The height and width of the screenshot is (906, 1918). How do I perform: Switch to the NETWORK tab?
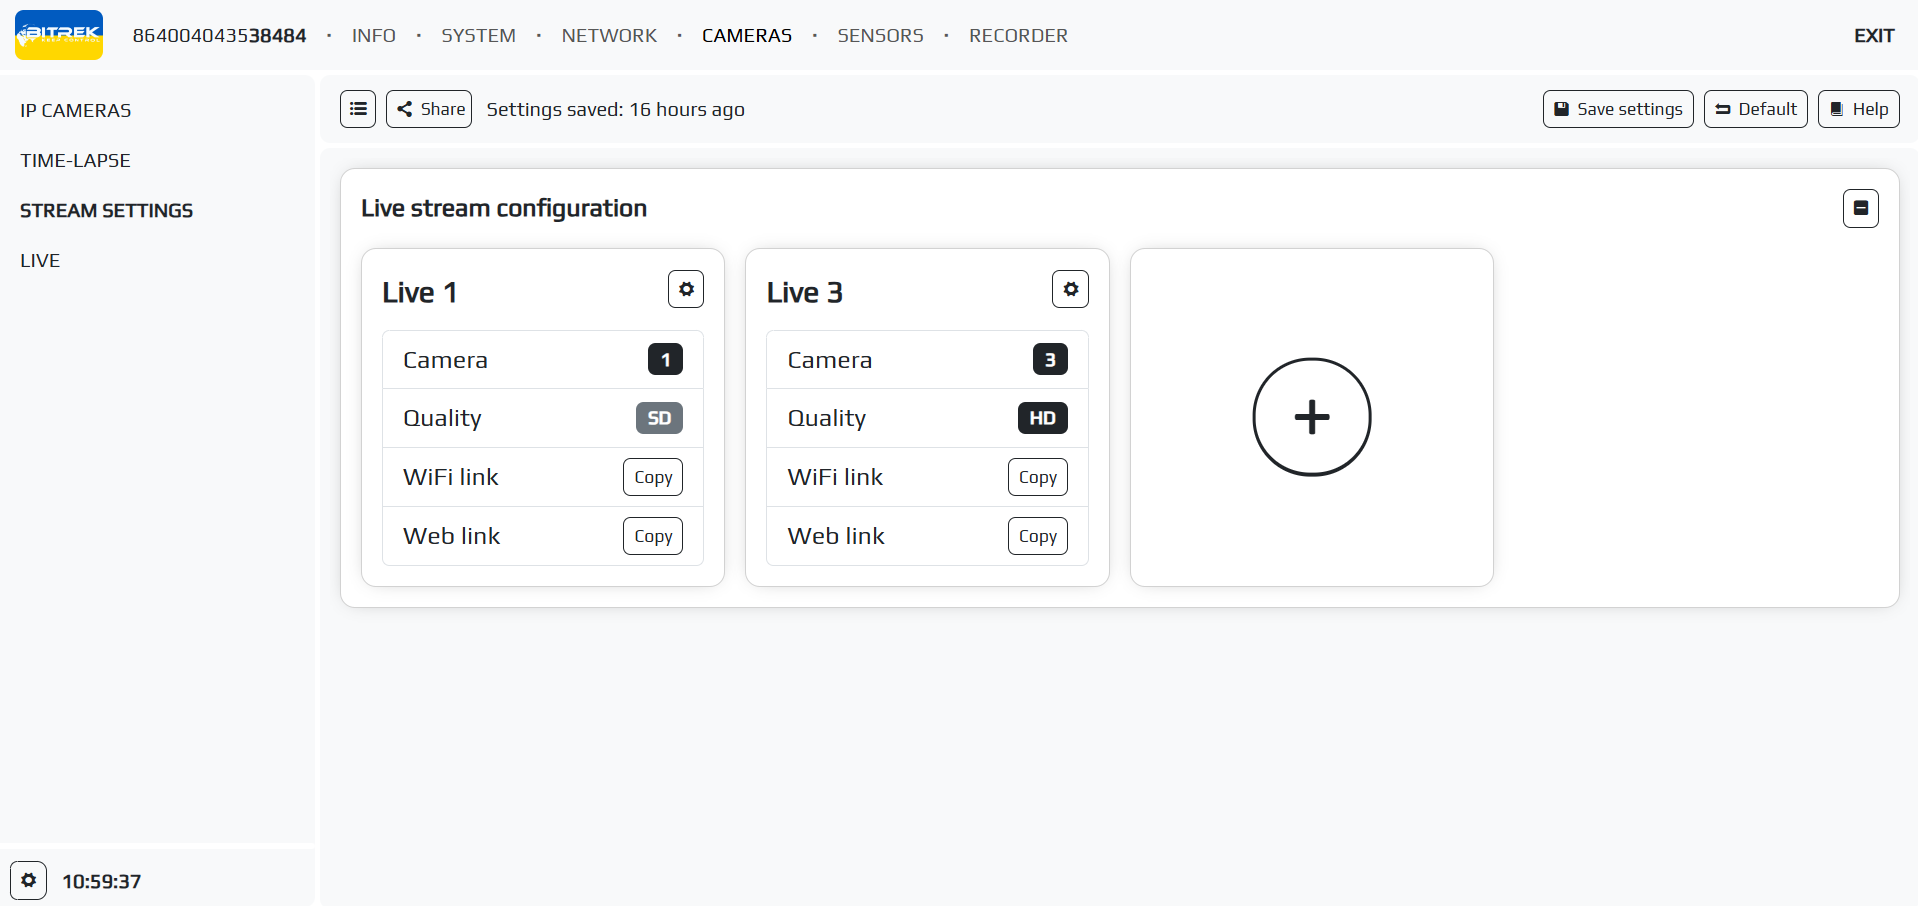point(609,36)
